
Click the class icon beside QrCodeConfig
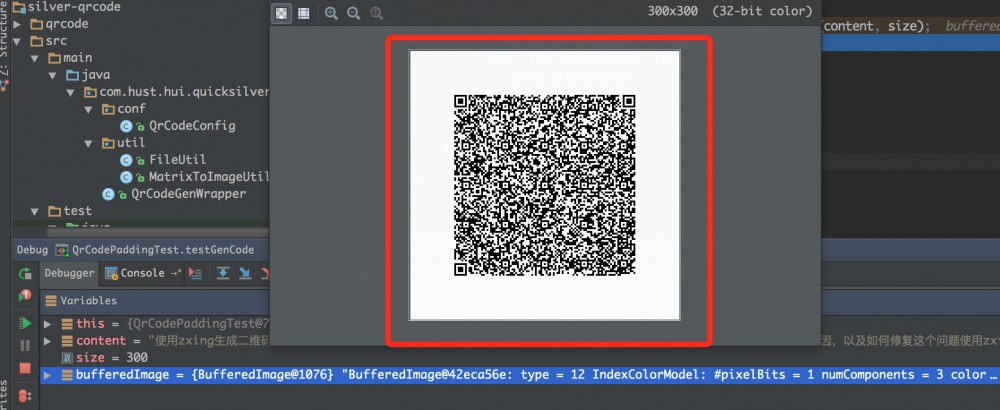point(126,126)
